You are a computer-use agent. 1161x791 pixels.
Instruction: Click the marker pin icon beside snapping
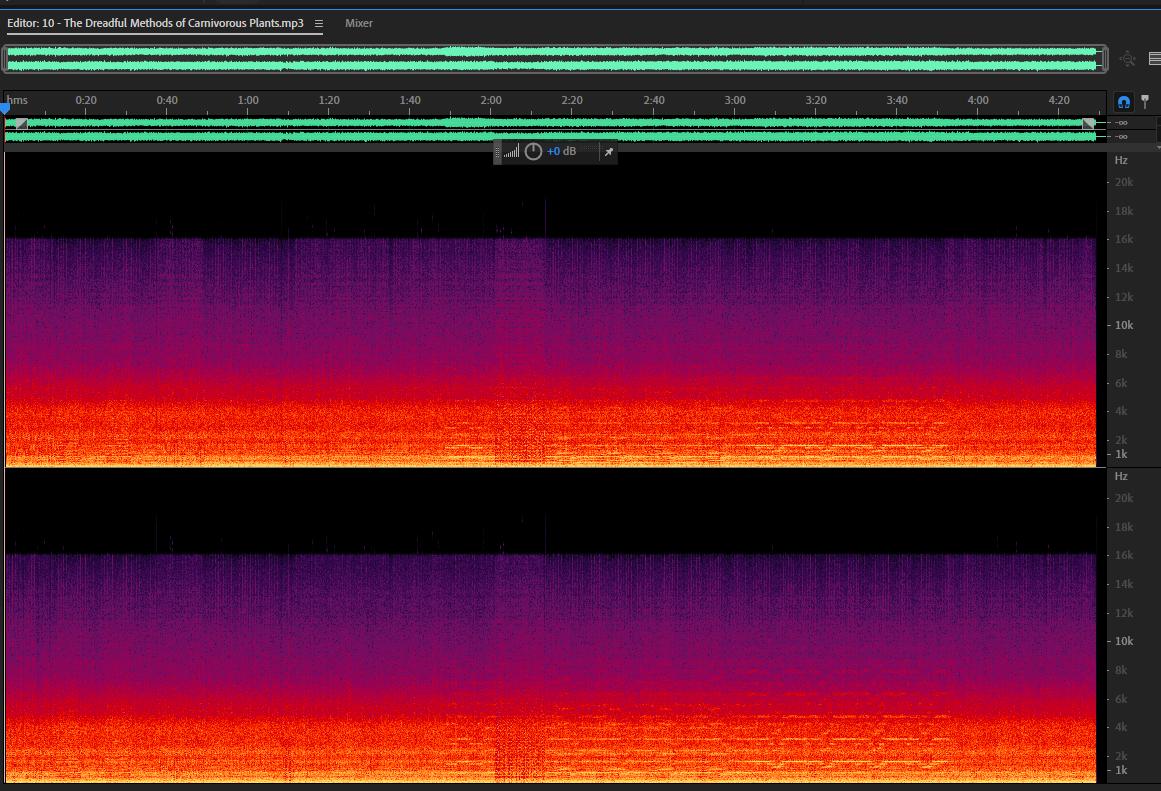1145,101
